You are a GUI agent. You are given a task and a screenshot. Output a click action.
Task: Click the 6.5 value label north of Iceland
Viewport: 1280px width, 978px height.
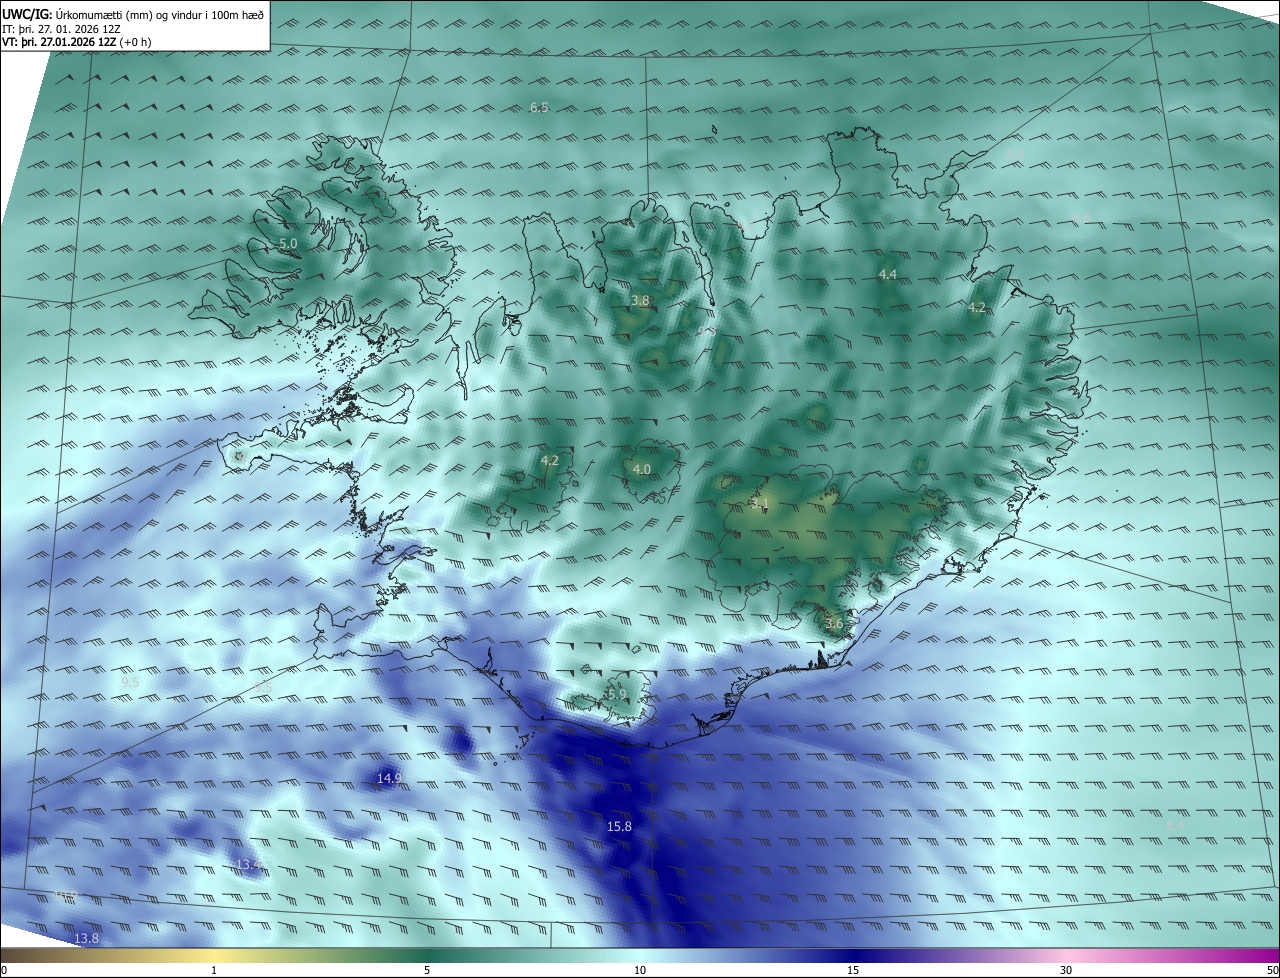pyautogui.click(x=539, y=107)
